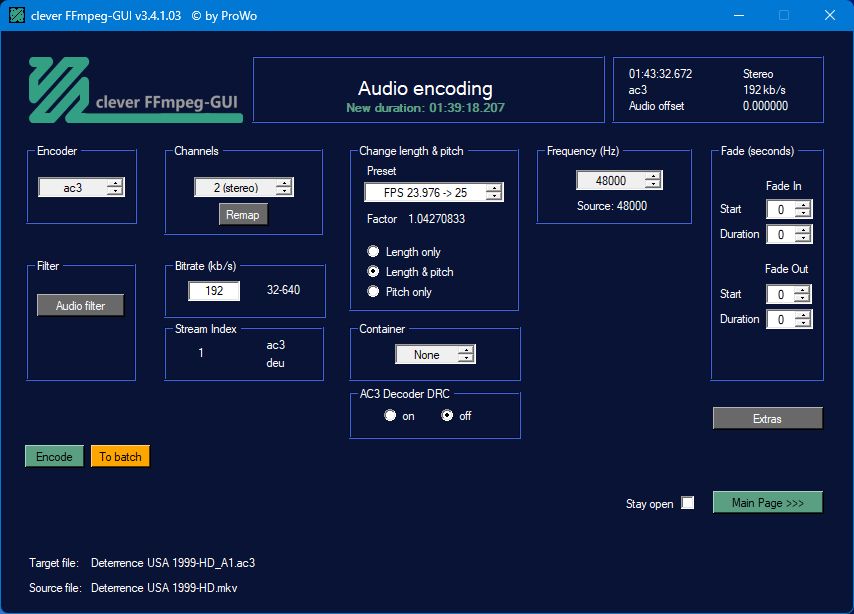This screenshot has height=614, width=854.
Task: Open the FPS 23.976 -> 25 preset selector
Action: pos(434,192)
